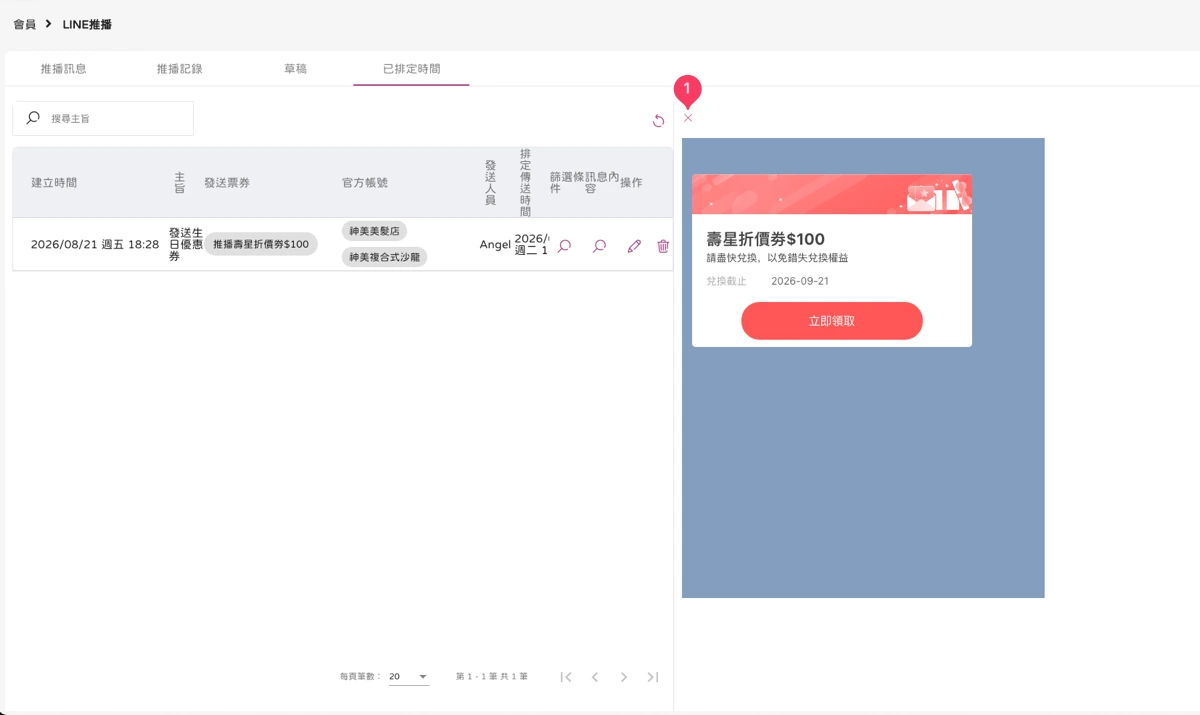Click the 發送人員 column header

point(490,182)
